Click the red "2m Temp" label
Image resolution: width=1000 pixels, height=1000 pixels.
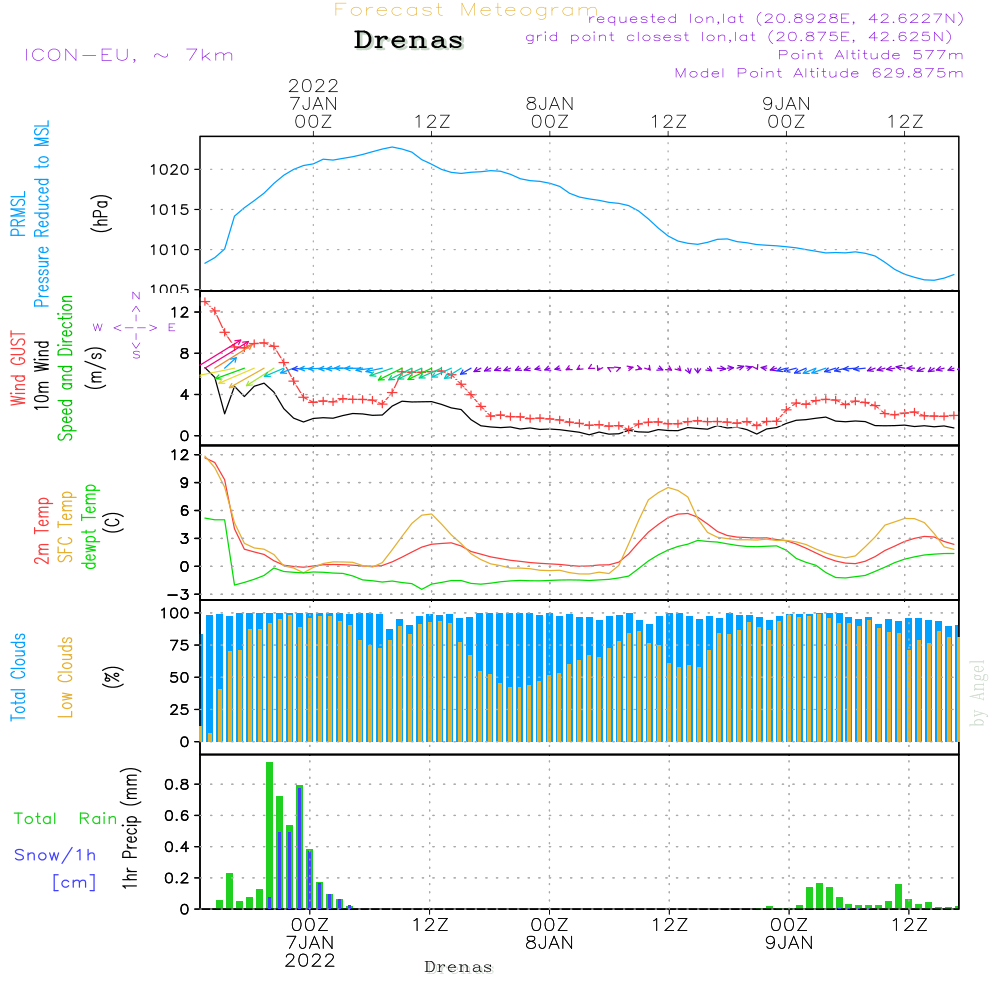41,531
